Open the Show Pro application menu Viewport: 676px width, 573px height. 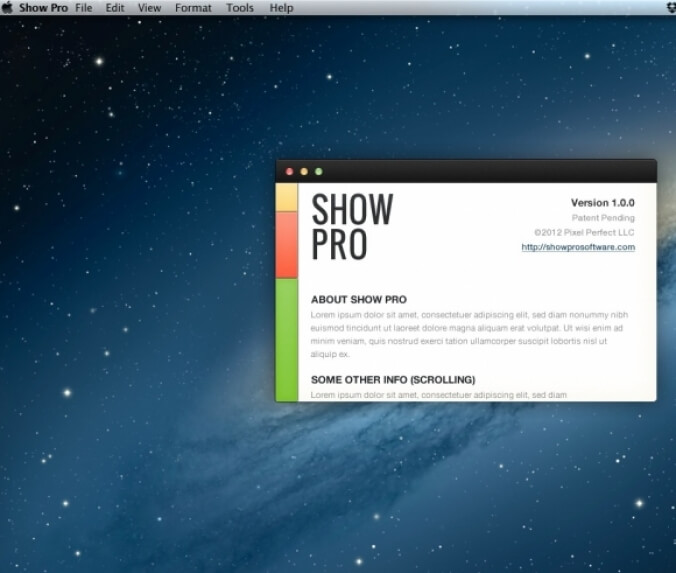[43, 8]
